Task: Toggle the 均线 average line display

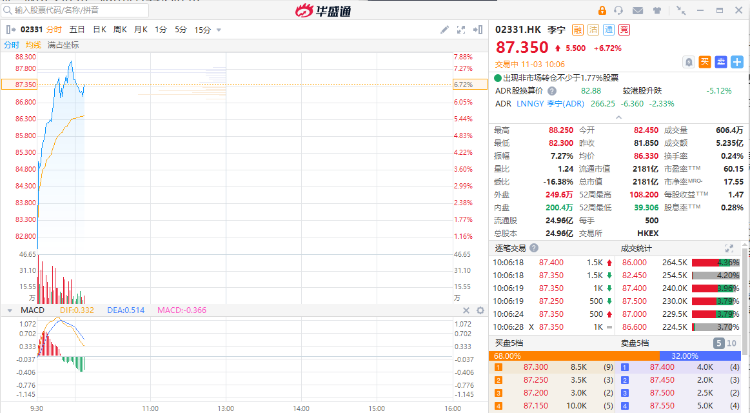Action: pyautogui.click(x=33, y=45)
